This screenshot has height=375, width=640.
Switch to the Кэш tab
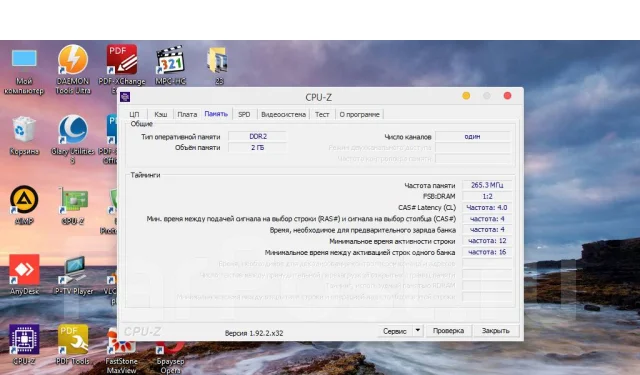tap(160, 114)
